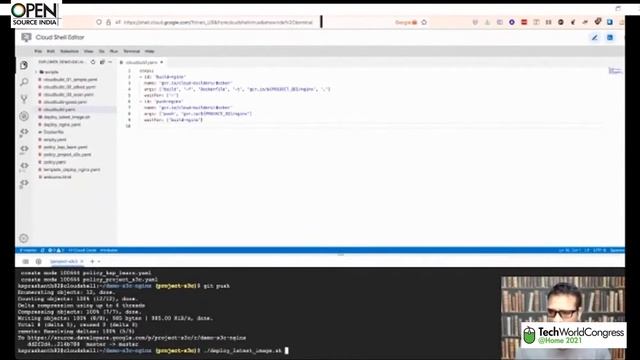This screenshot has height=360, width=640.
Task: Click the purple circle browser extension icon
Action: tap(512, 22)
